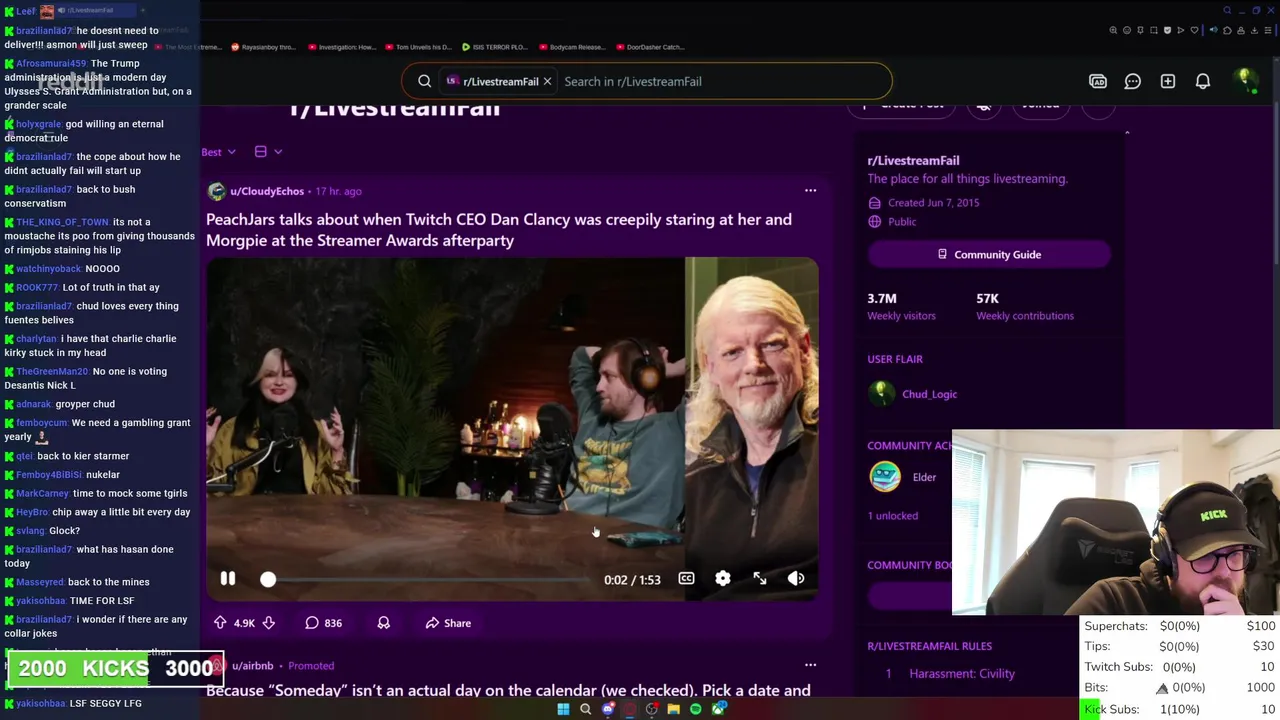1280x720 pixels.
Task: Click the video progress scrubber handle
Action: click(x=268, y=579)
